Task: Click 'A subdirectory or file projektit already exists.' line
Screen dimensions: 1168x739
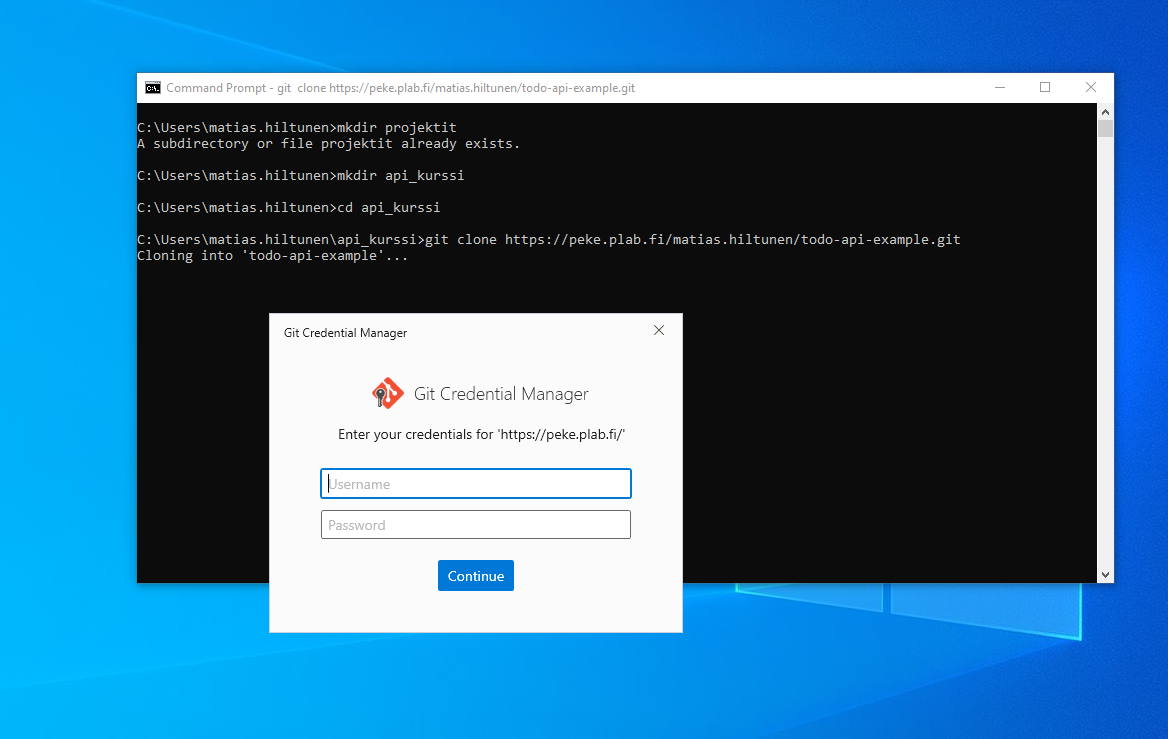Action: point(328,144)
